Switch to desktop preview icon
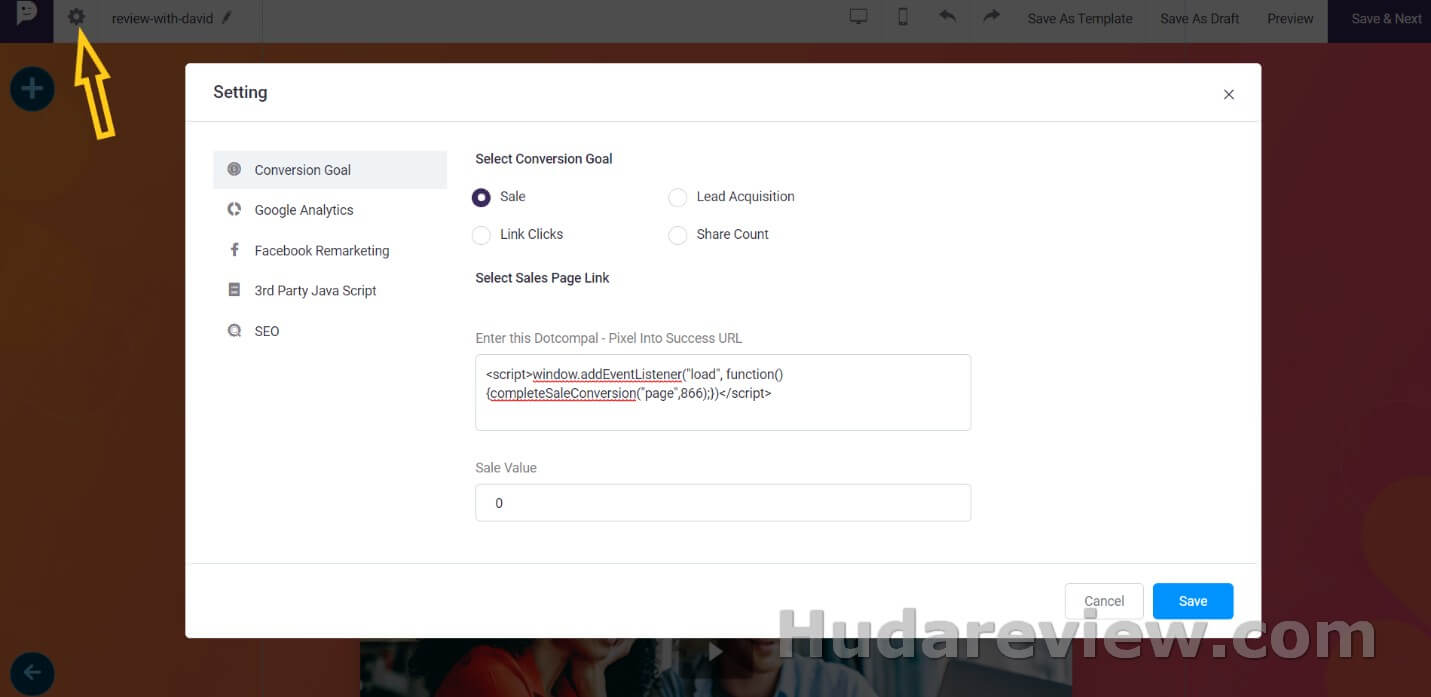Viewport: 1431px width, 697px height. (858, 17)
